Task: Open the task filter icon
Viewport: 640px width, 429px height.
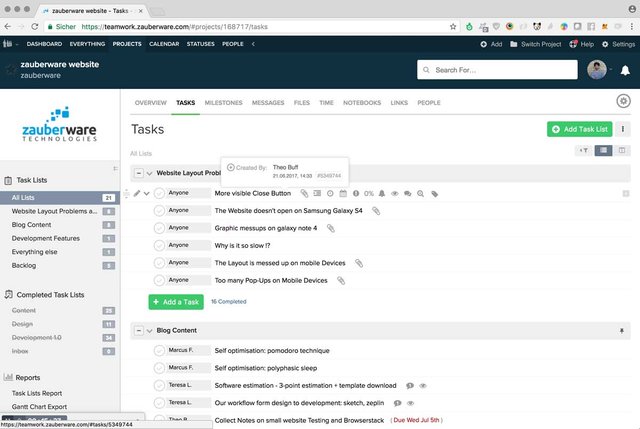Action: pyautogui.click(x=584, y=151)
